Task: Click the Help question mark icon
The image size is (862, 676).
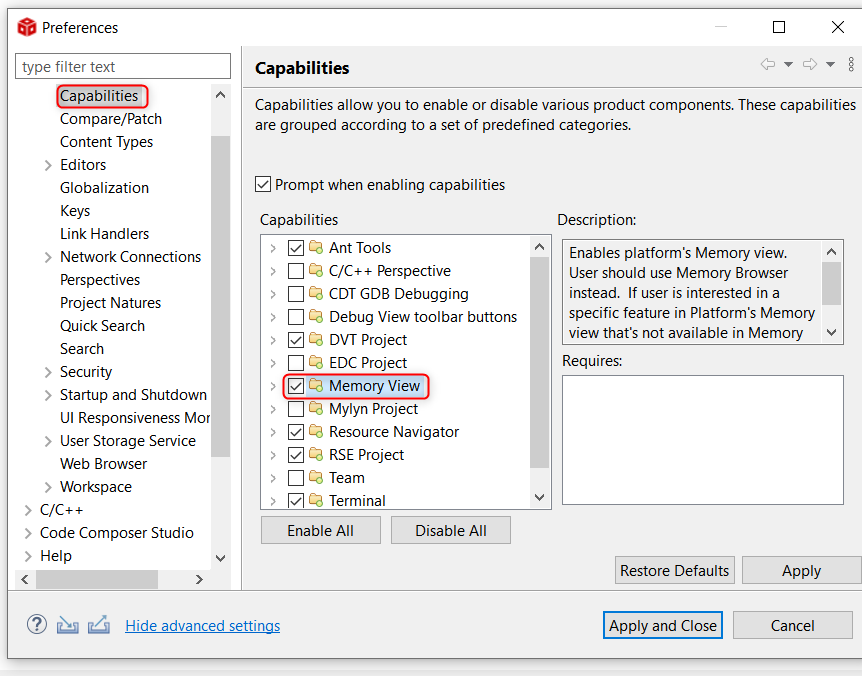Action: 36,625
